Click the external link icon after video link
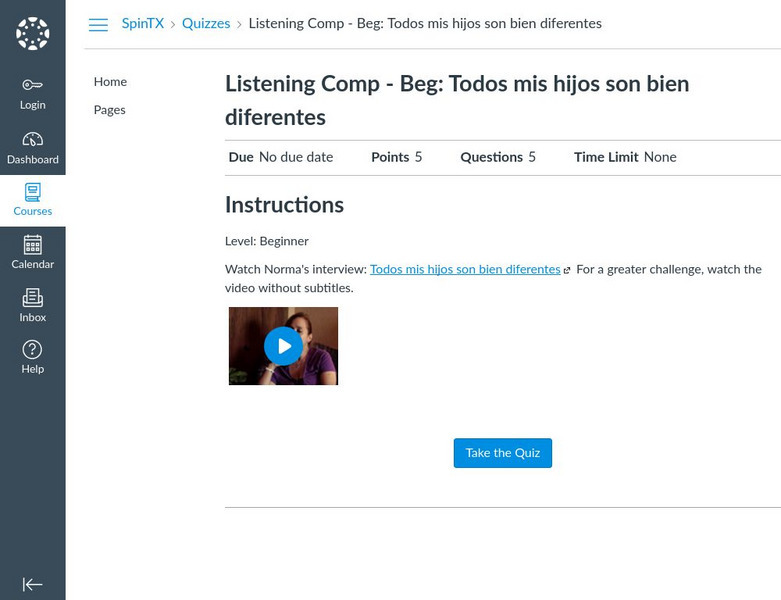 tap(567, 271)
